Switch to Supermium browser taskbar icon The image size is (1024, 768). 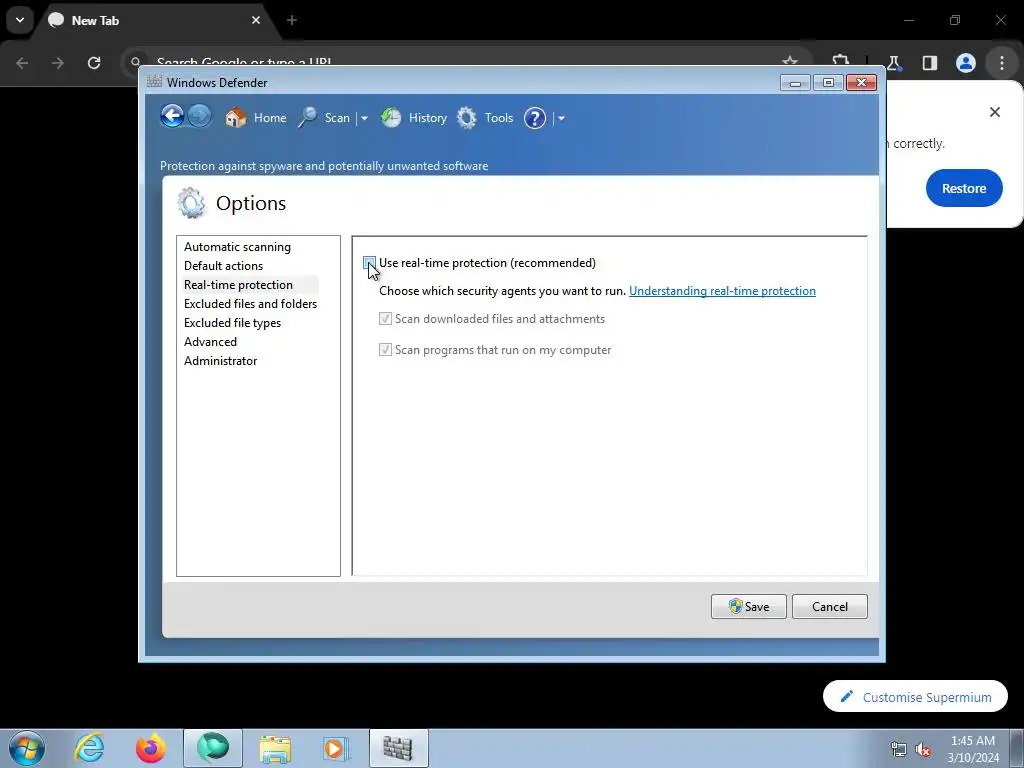pyautogui.click(x=213, y=748)
